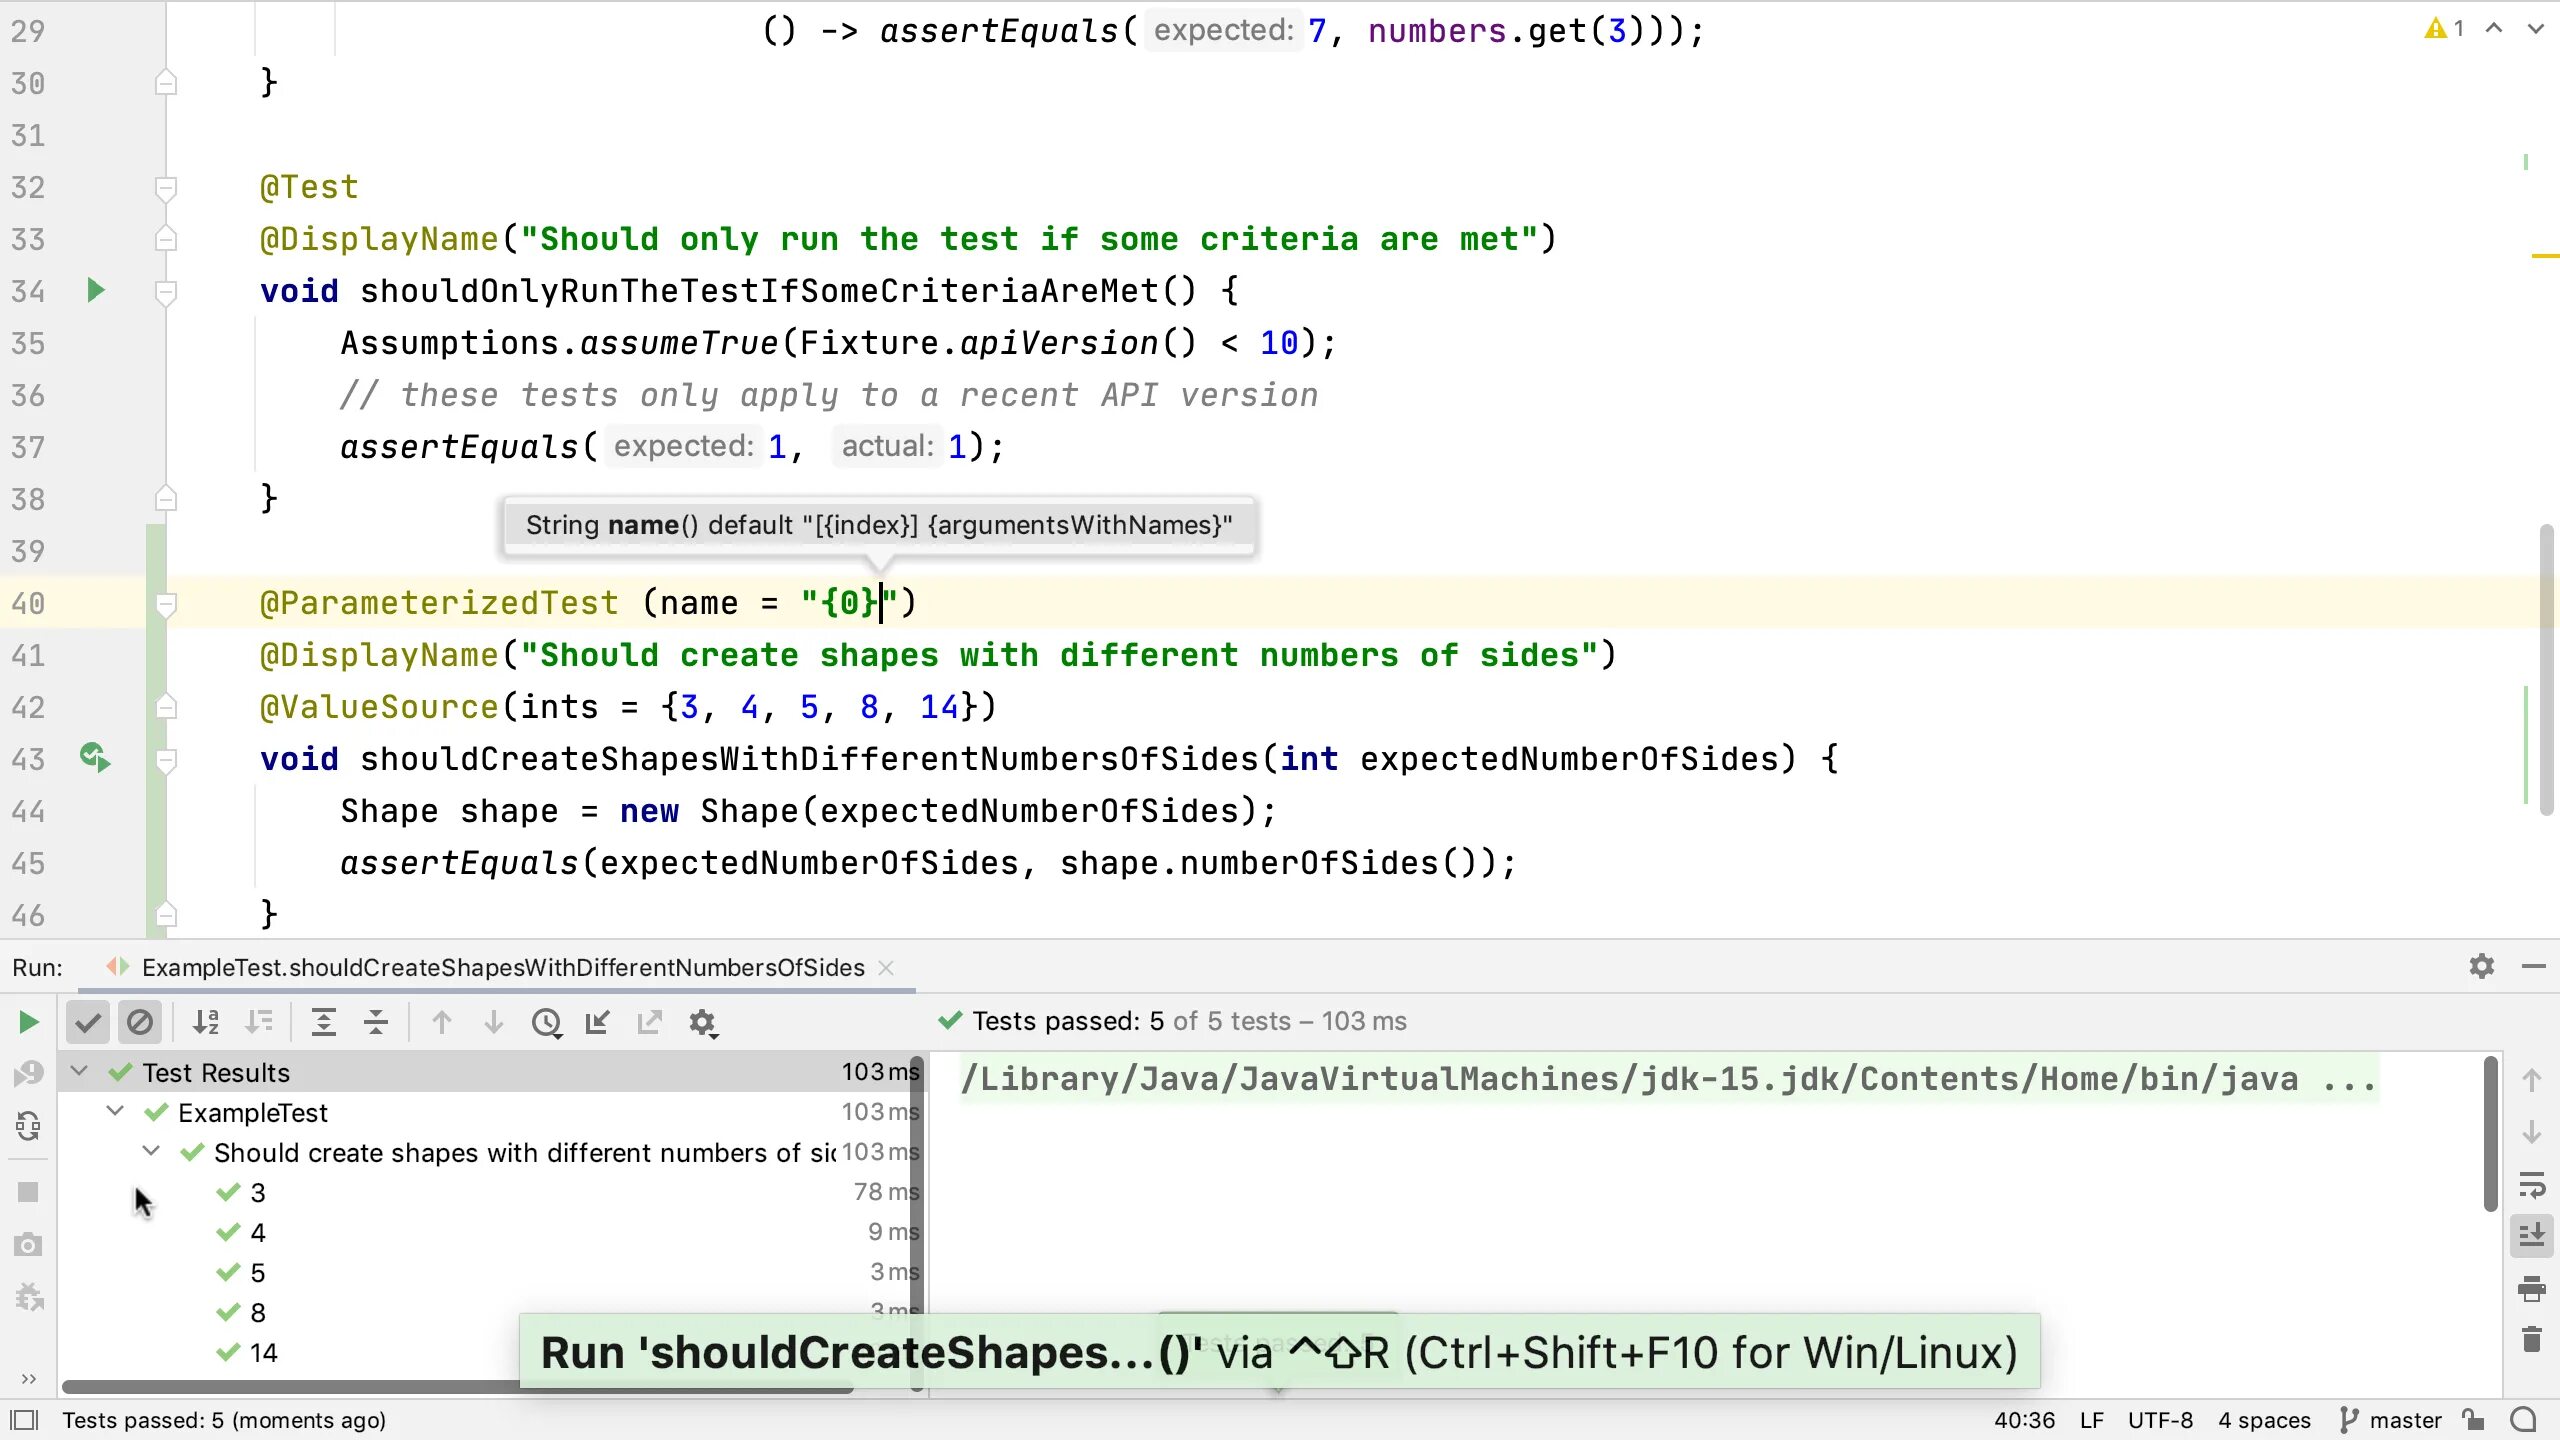
Task: Open test history clock icon
Action: 546,1022
